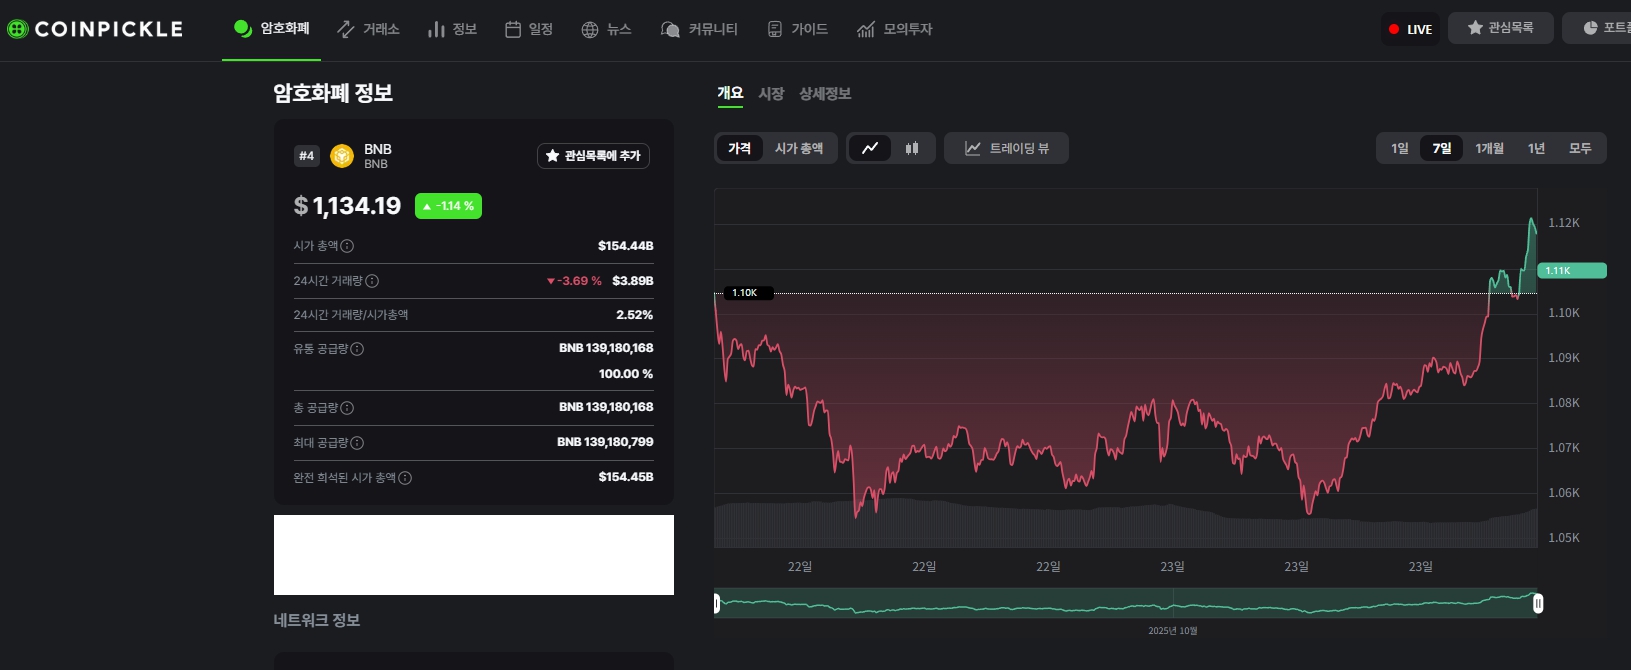The image size is (1631, 670).
Task: Switch to line chart view icon
Action: pos(870,148)
